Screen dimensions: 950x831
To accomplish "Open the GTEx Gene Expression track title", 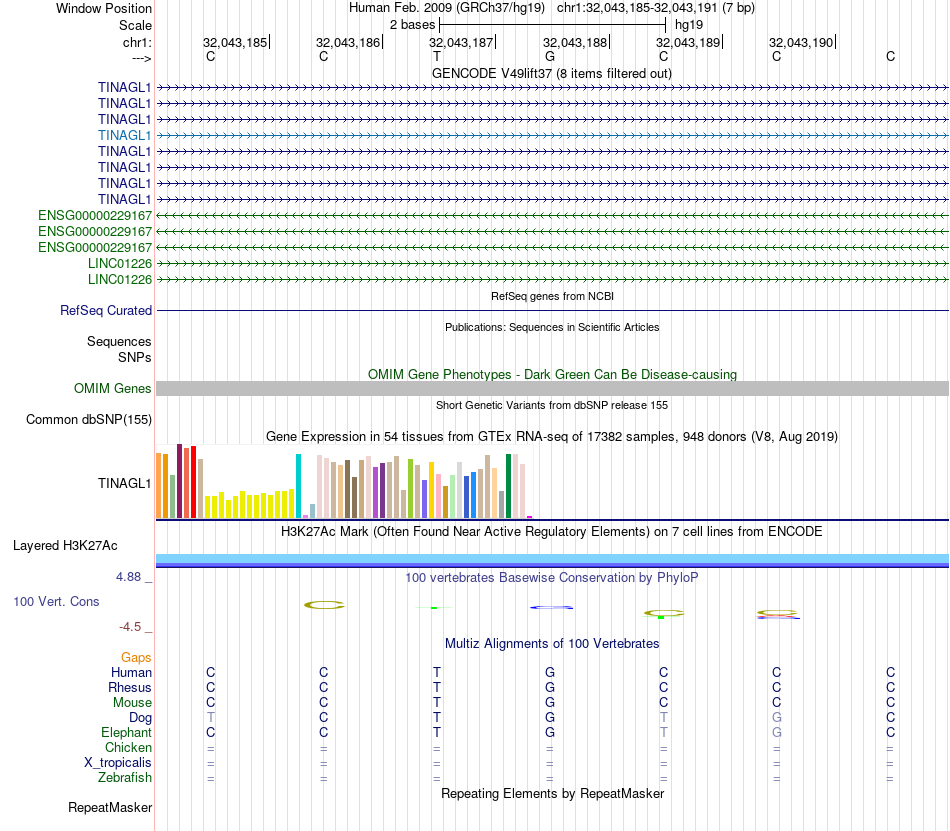I will 552,437.
